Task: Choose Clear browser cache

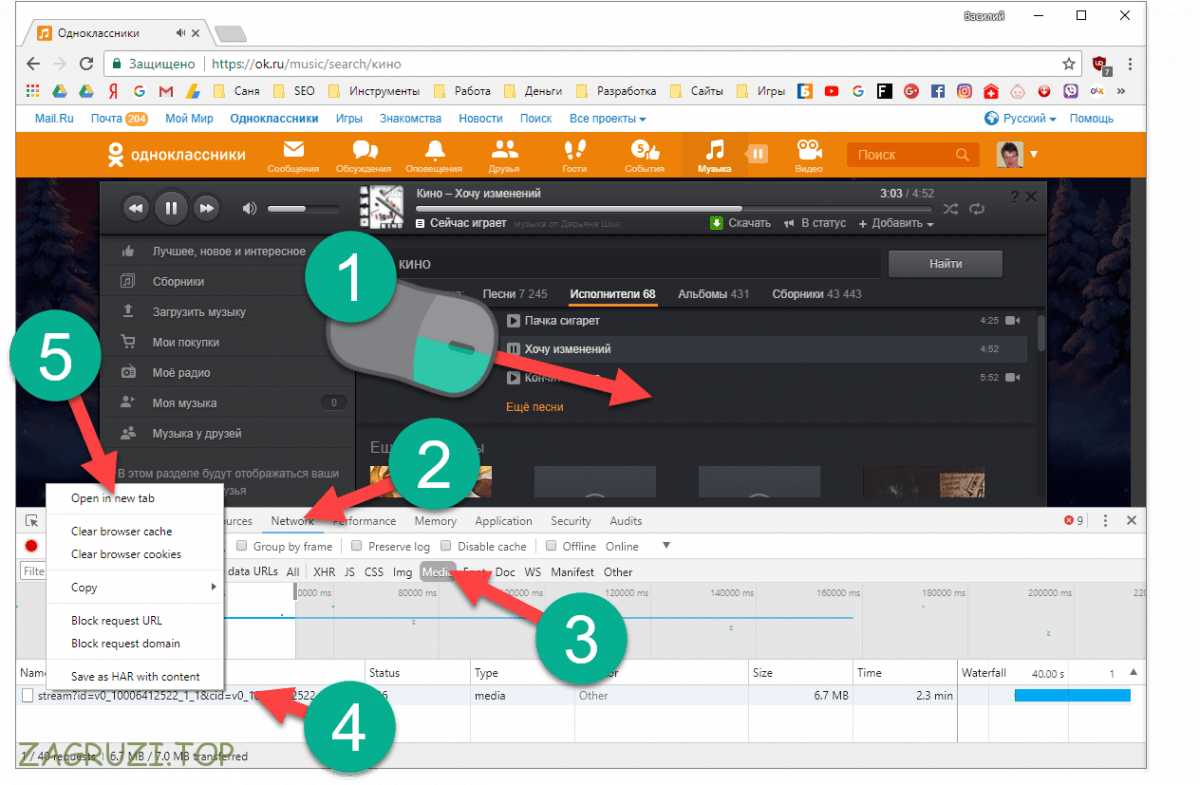Action: tap(122, 531)
